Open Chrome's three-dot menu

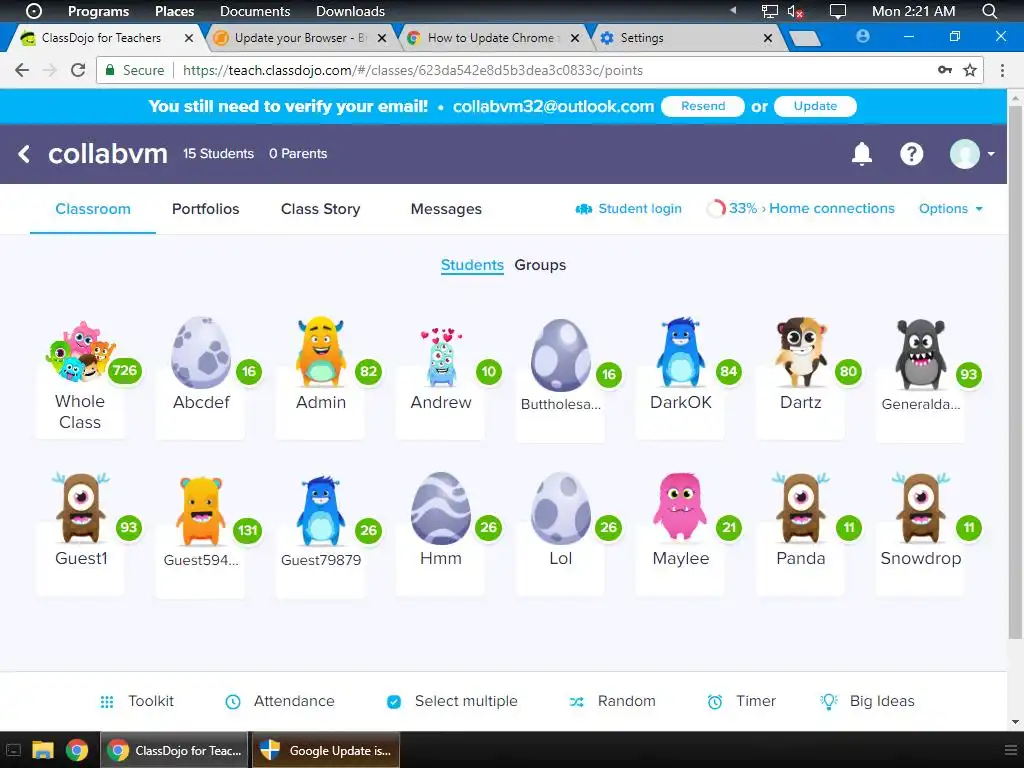1002,70
